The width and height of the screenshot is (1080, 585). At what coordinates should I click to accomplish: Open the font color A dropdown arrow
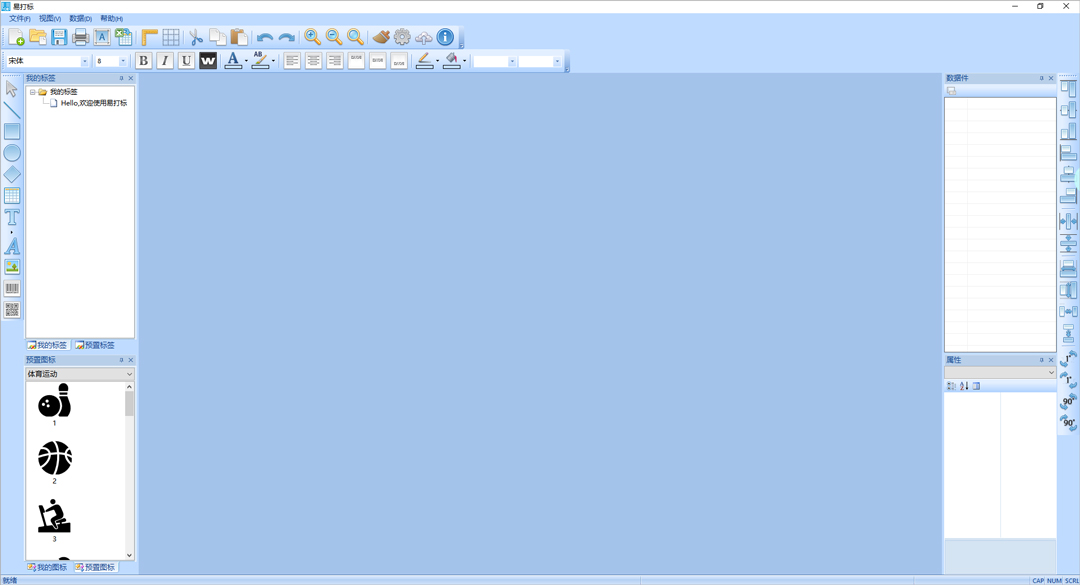(246, 61)
